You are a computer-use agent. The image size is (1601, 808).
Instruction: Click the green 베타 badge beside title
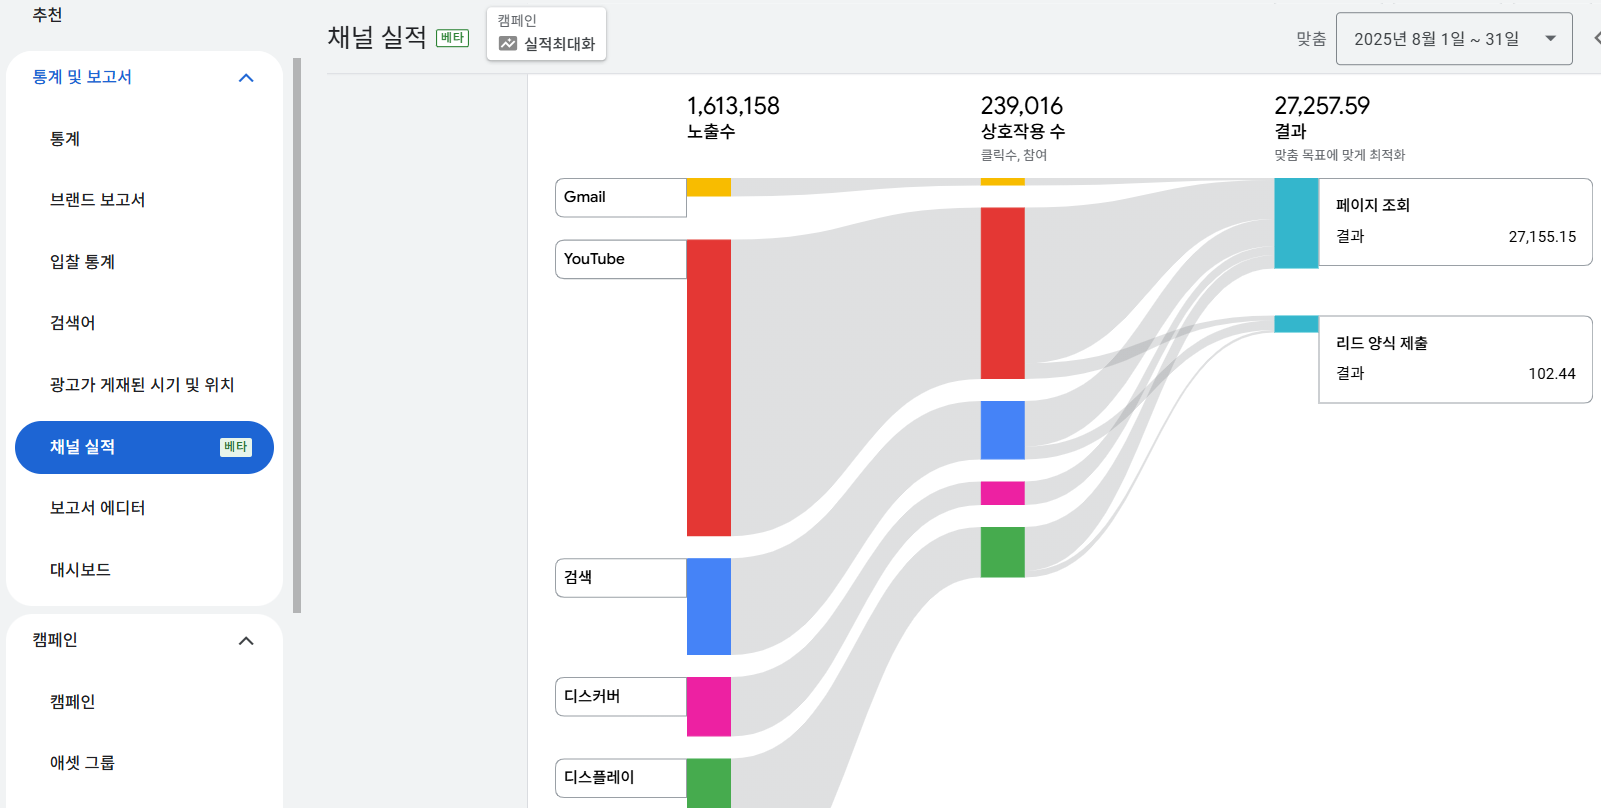coord(452,38)
